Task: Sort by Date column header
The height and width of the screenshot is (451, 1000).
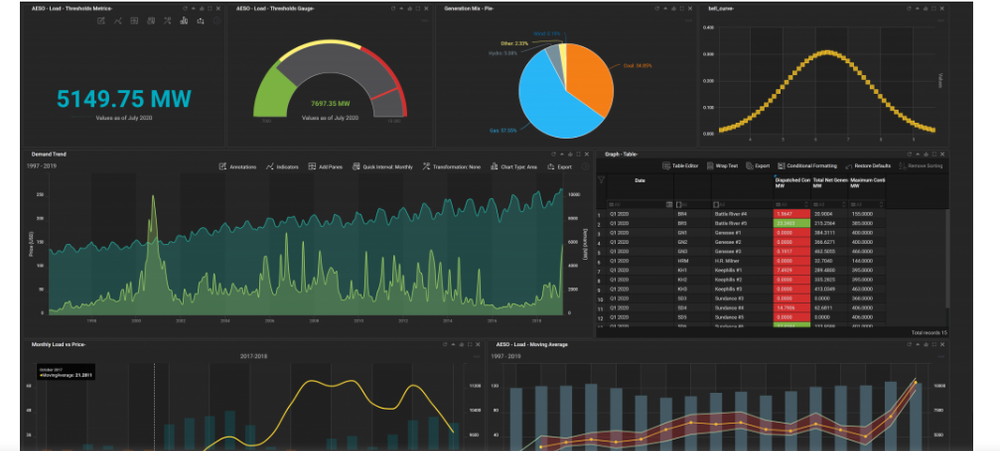Action: 640,181
